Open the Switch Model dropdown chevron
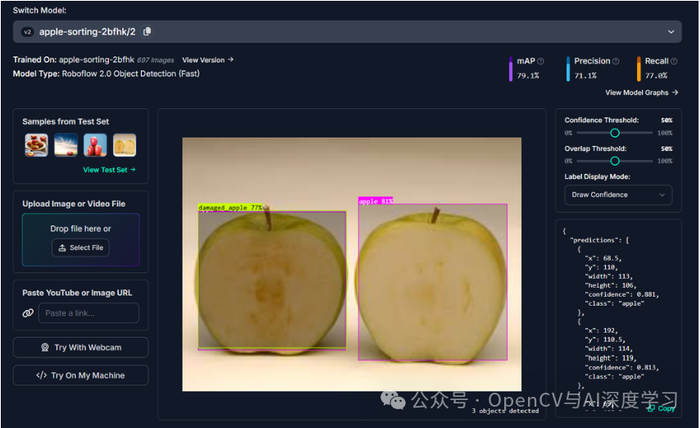This screenshot has height=428, width=700. coord(671,32)
